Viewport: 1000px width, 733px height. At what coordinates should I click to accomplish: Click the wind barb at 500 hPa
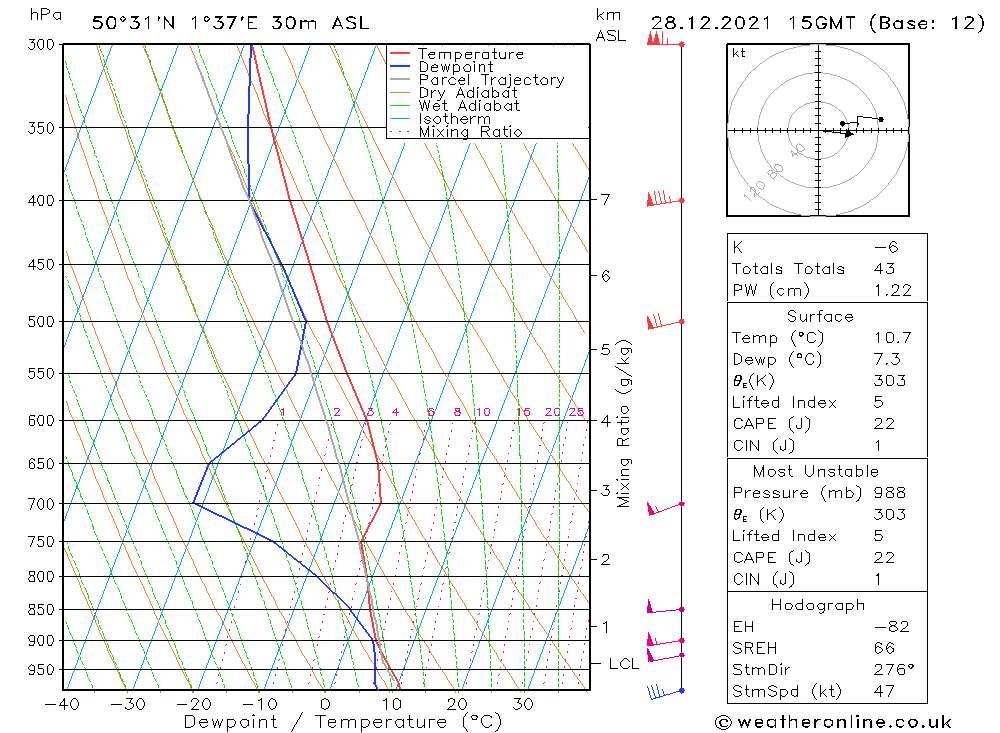click(665, 321)
